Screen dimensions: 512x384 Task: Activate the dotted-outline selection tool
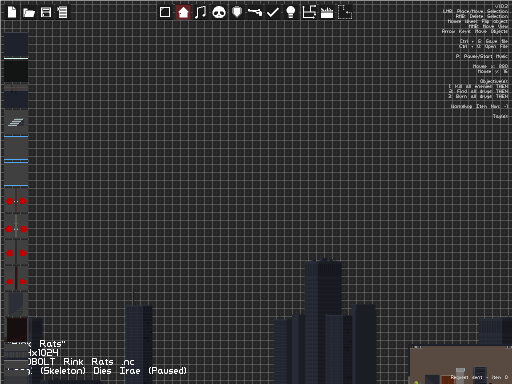pos(345,12)
